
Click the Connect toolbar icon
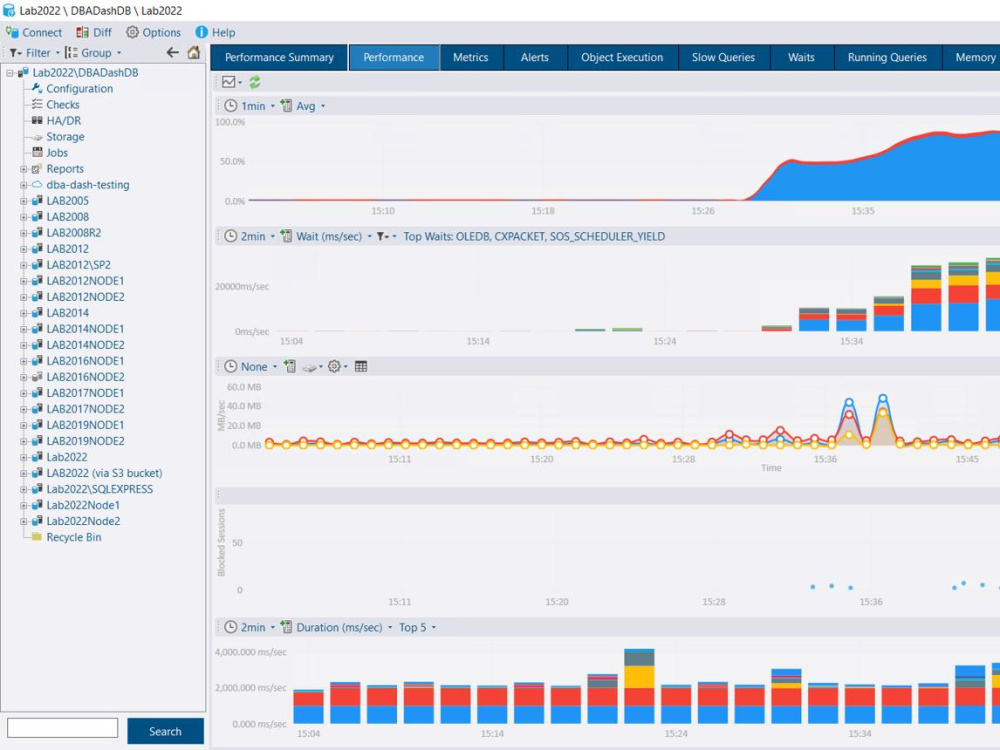click(x=34, y=33)
